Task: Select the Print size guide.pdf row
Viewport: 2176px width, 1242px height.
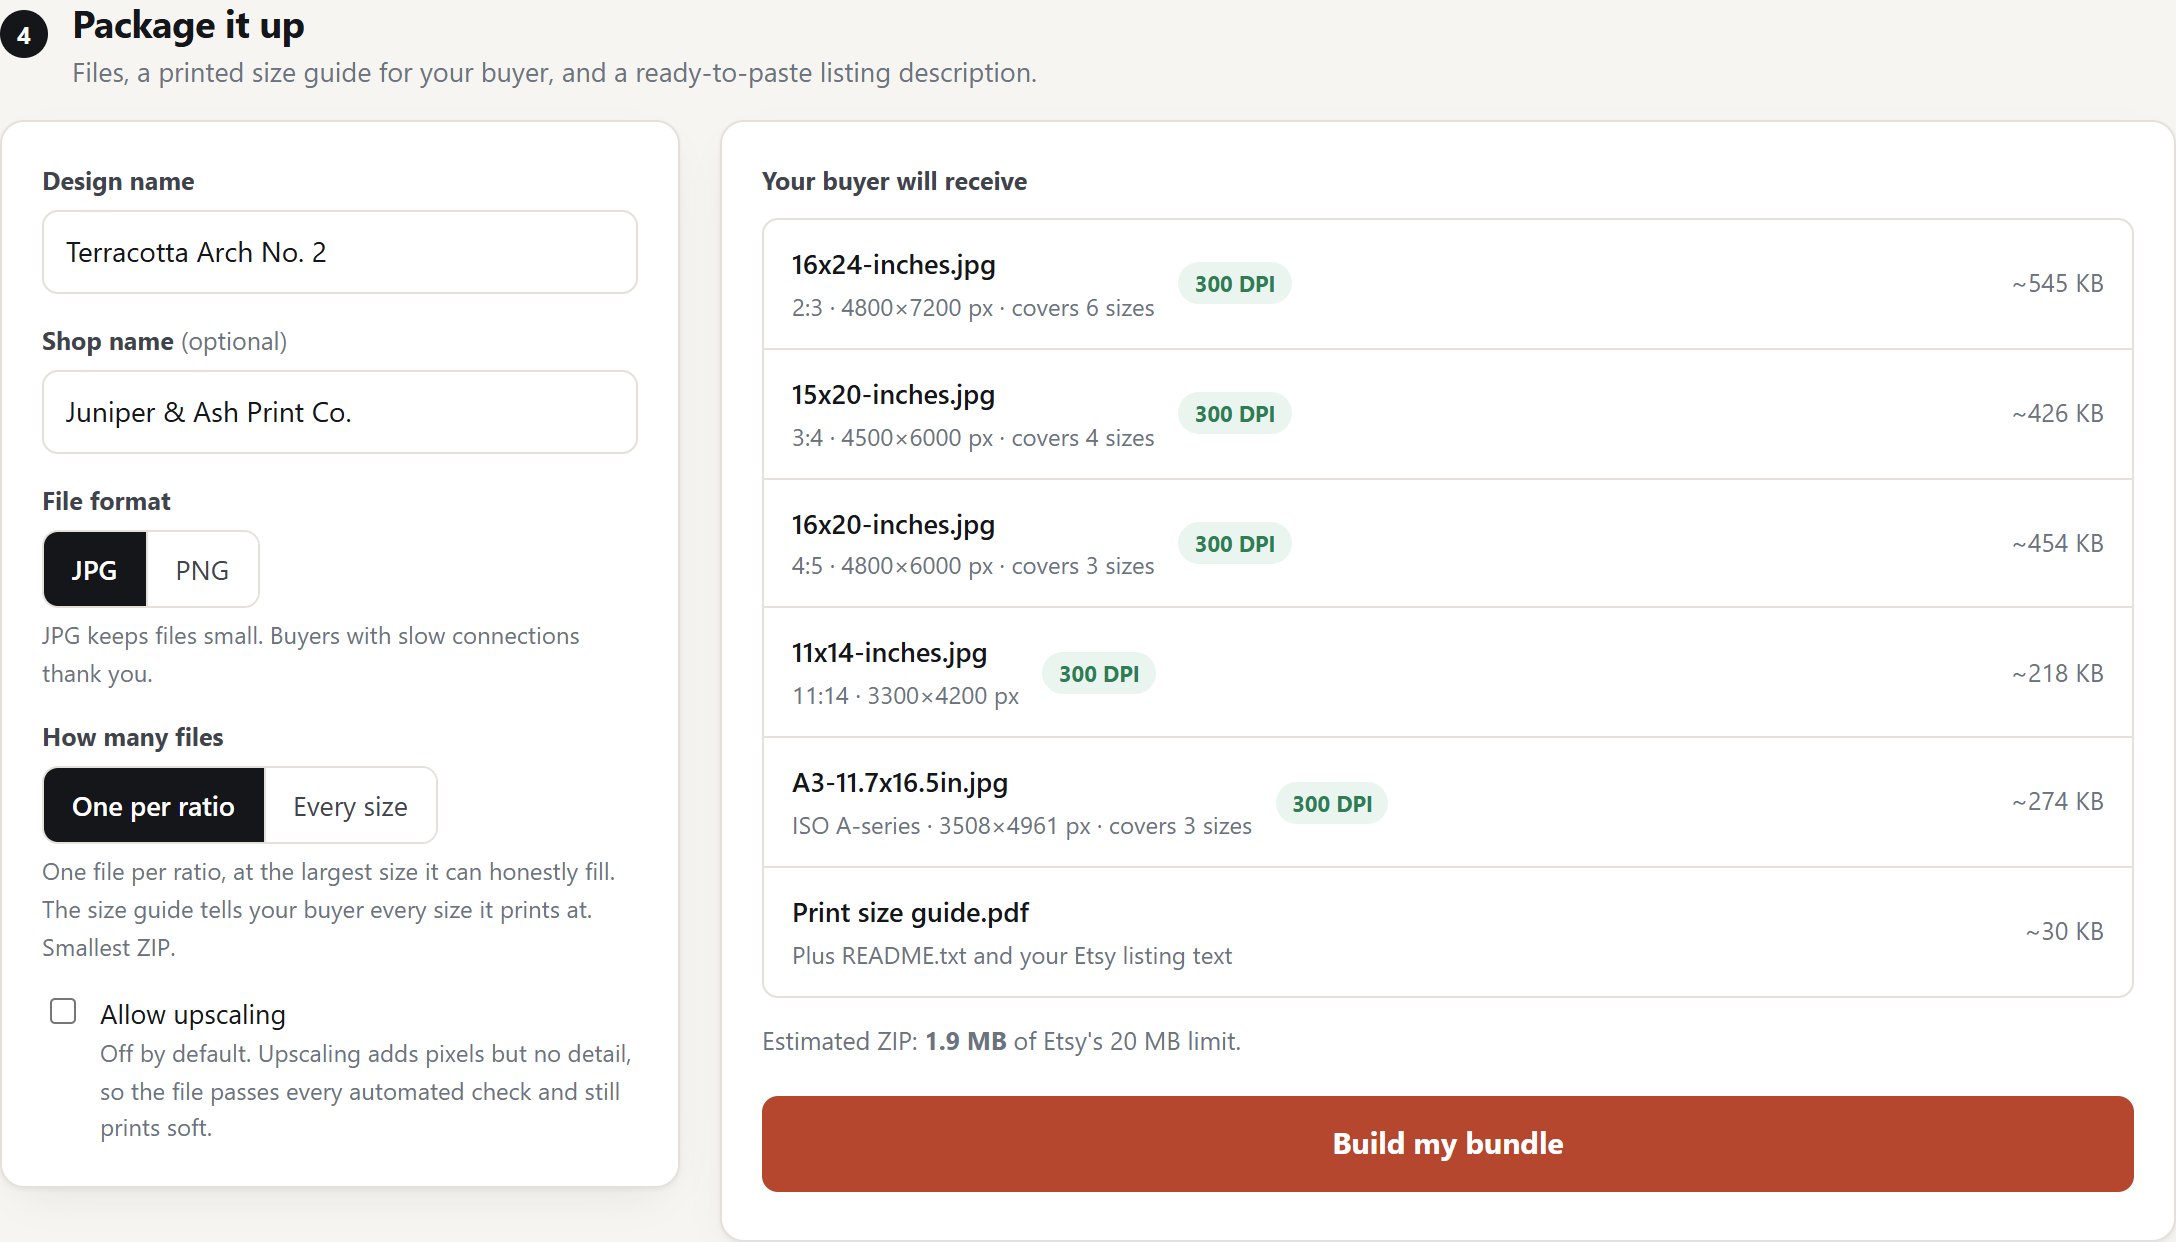Action: 1447,932
